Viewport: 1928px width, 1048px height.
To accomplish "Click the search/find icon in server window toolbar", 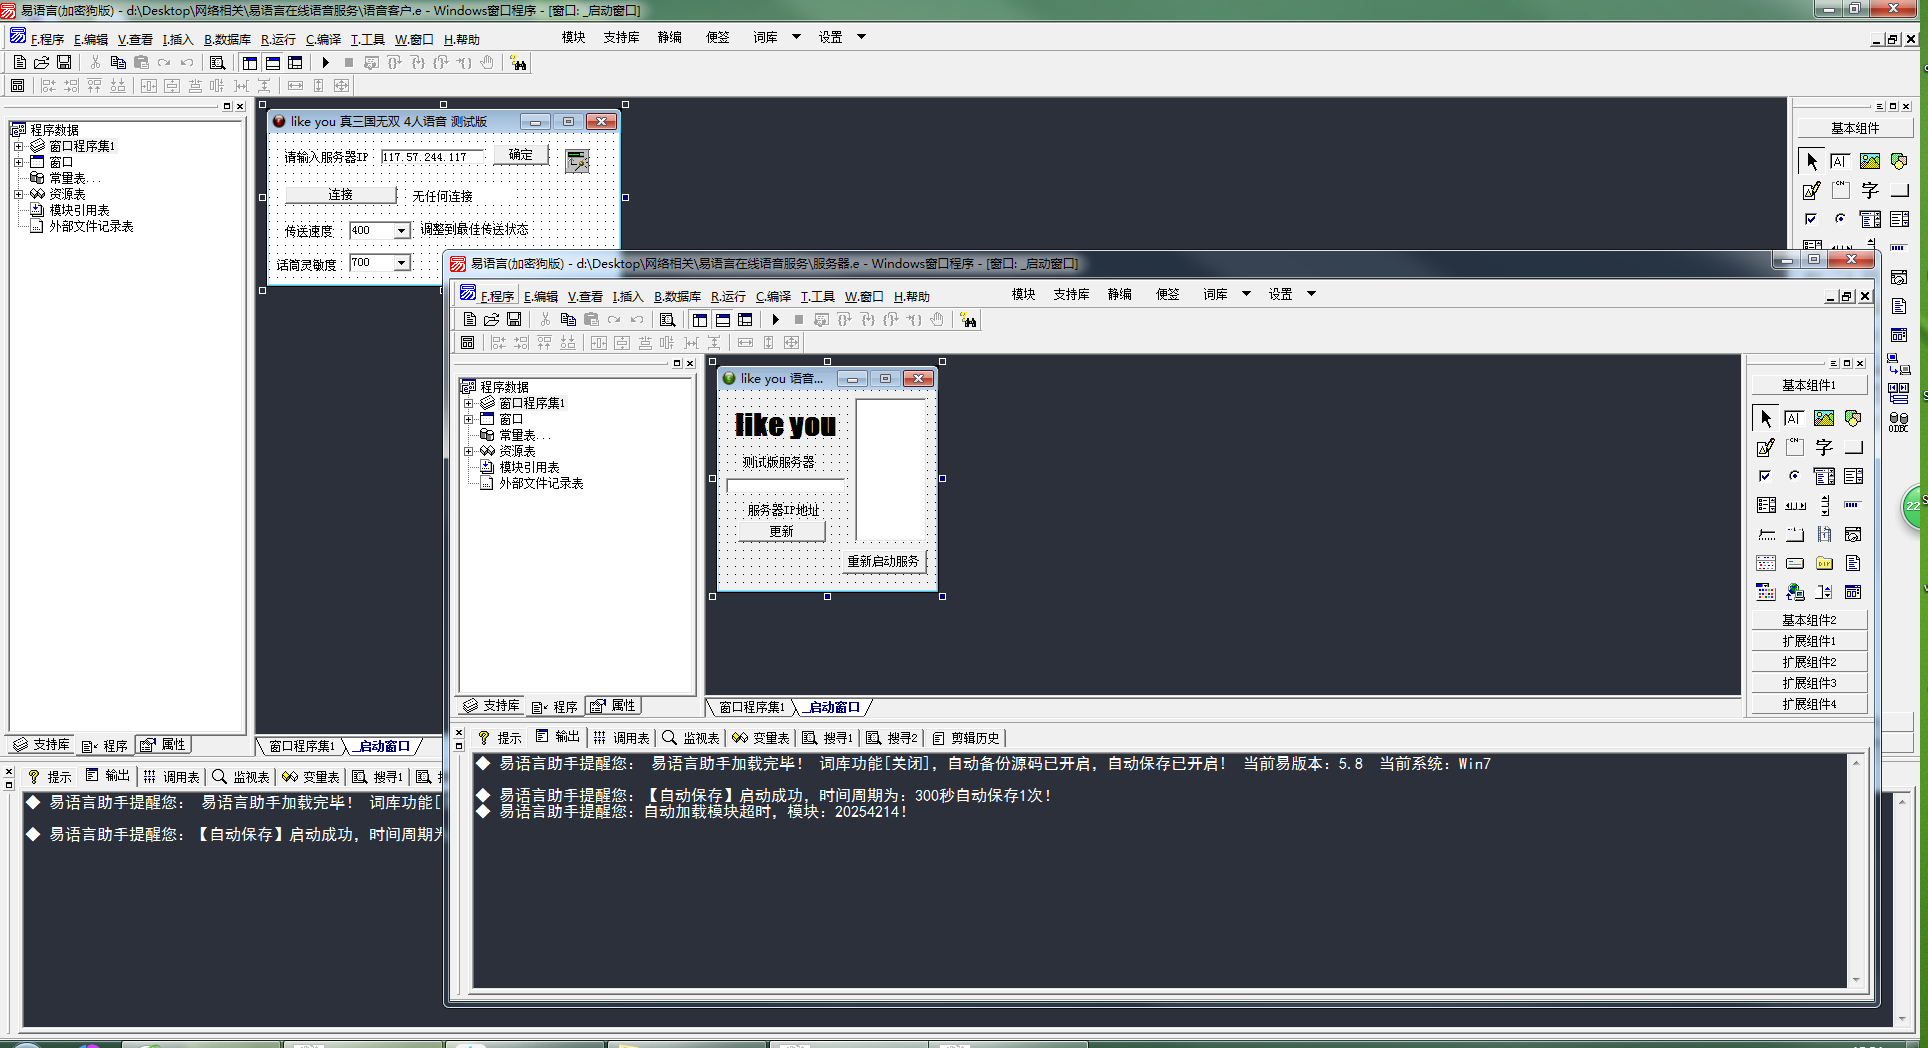I will 667,320.
